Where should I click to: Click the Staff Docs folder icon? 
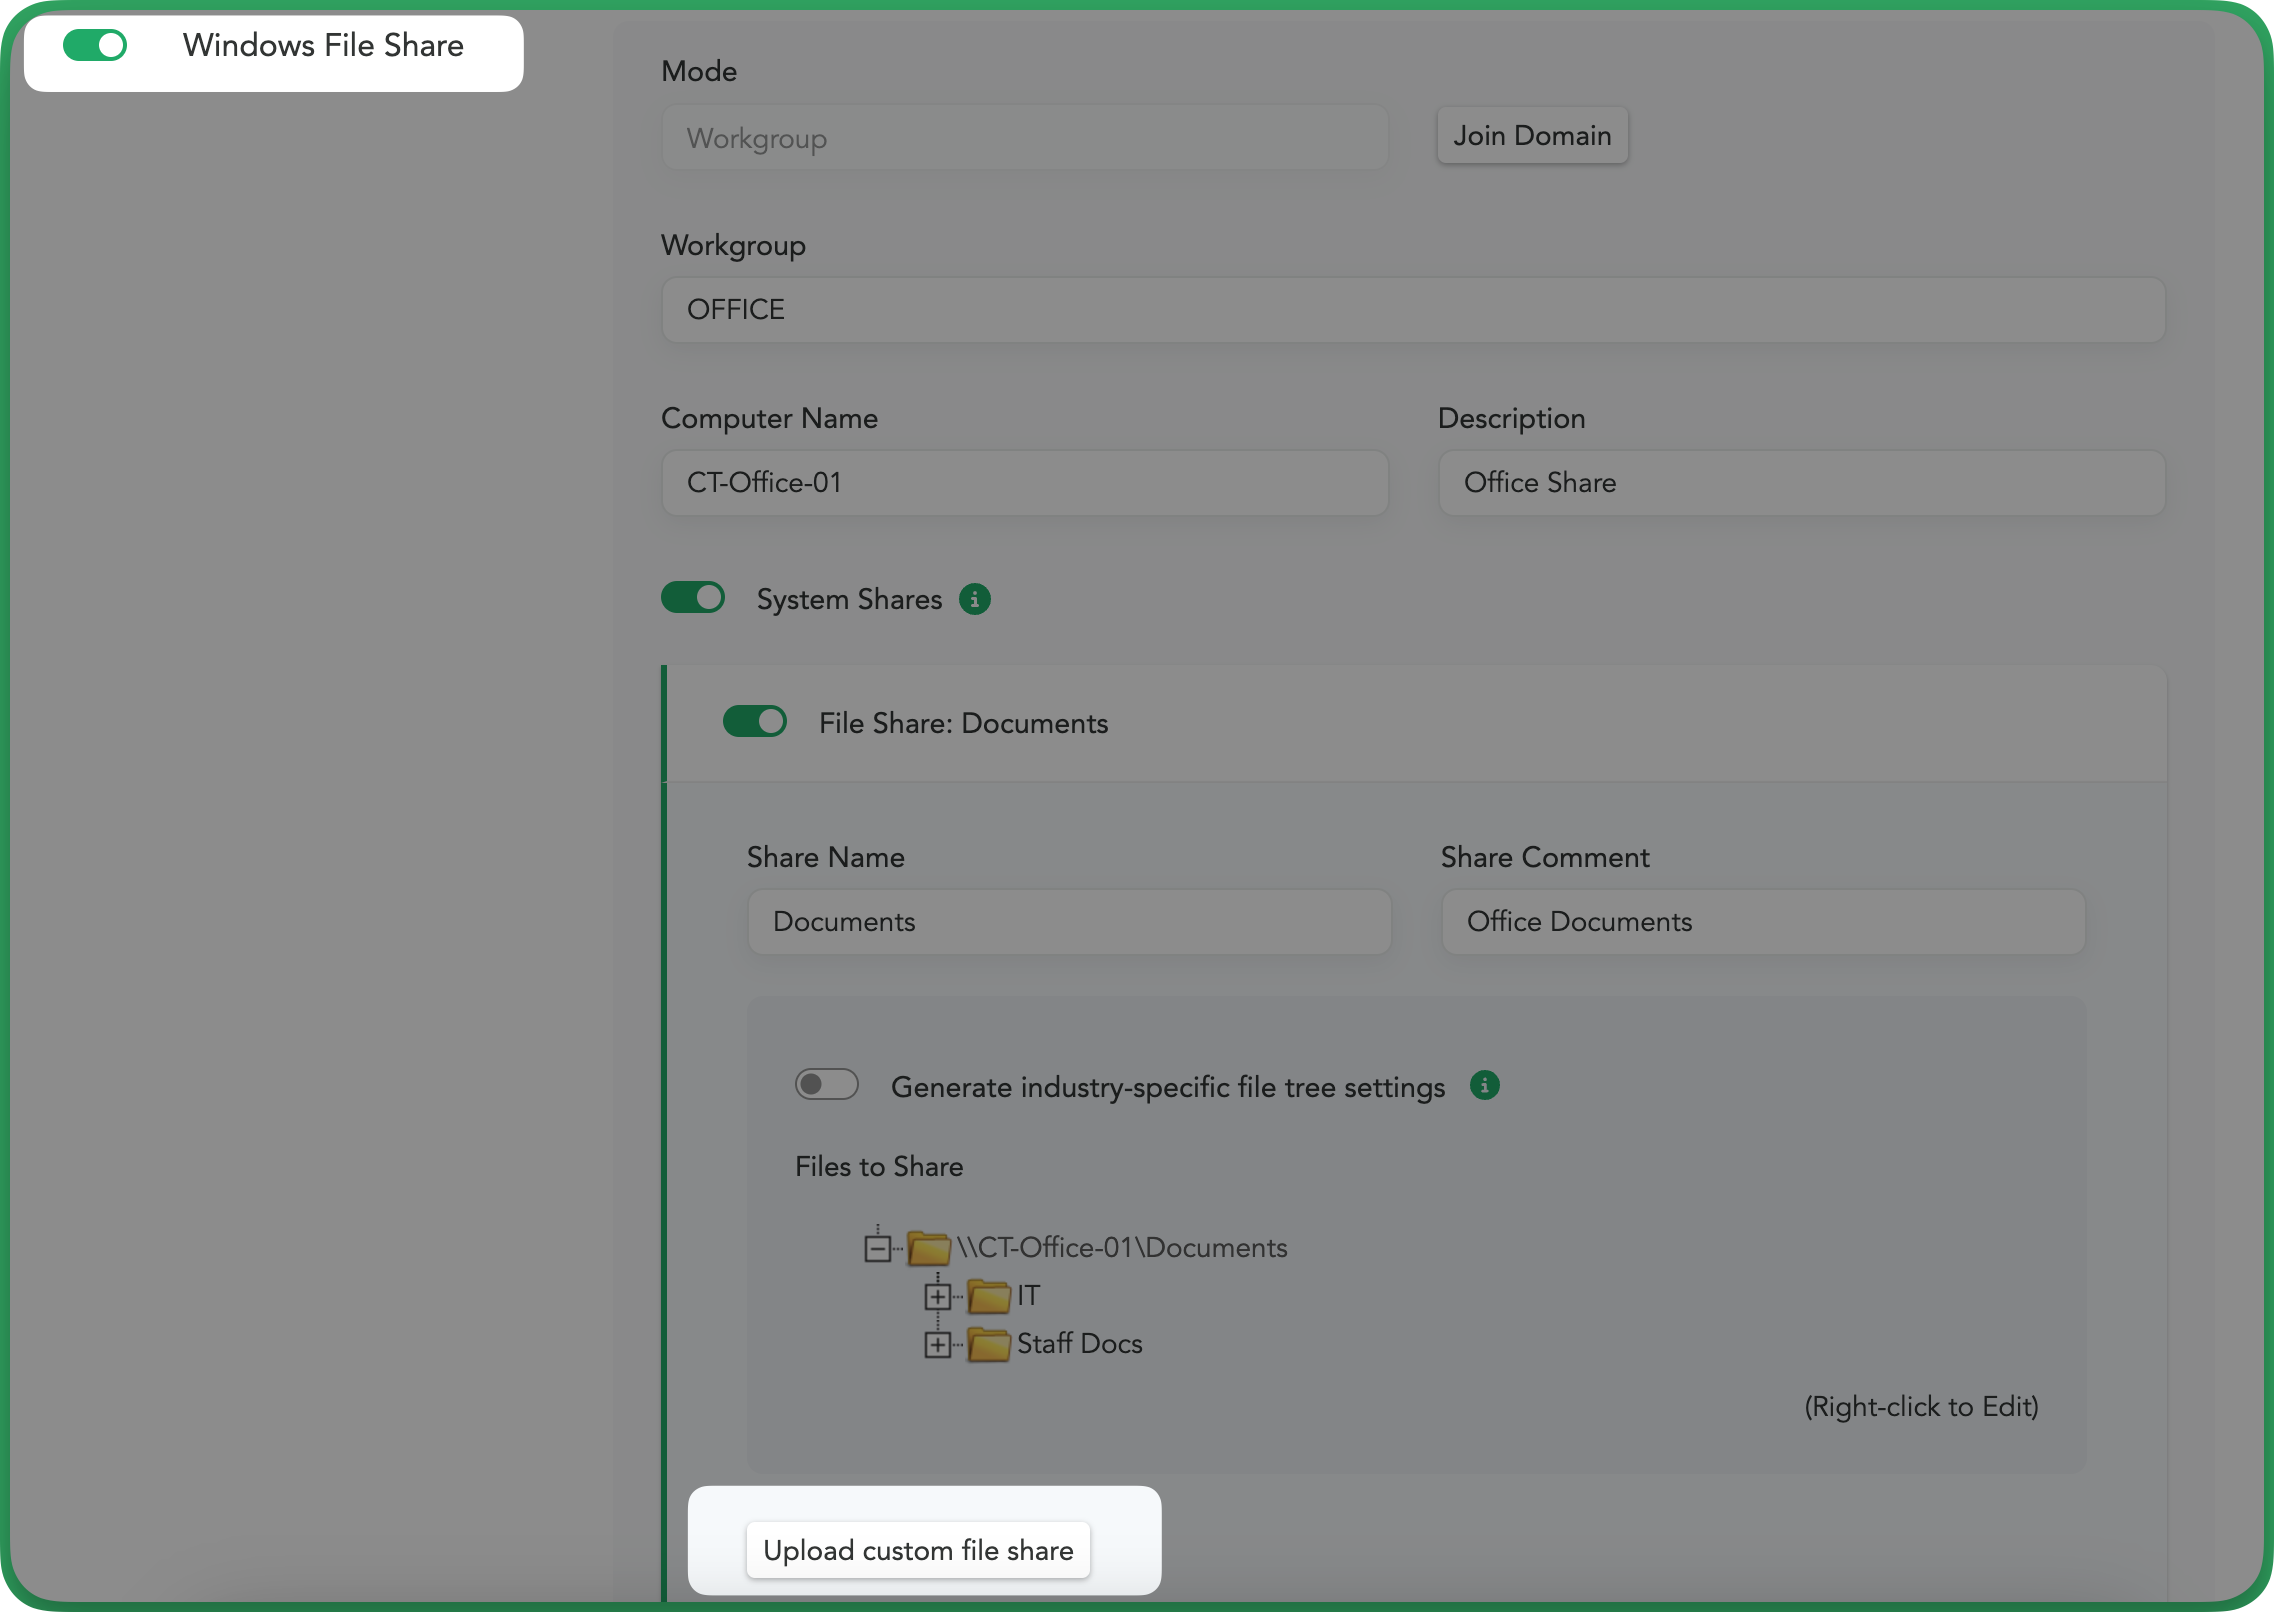click(x=989, y=1344)
